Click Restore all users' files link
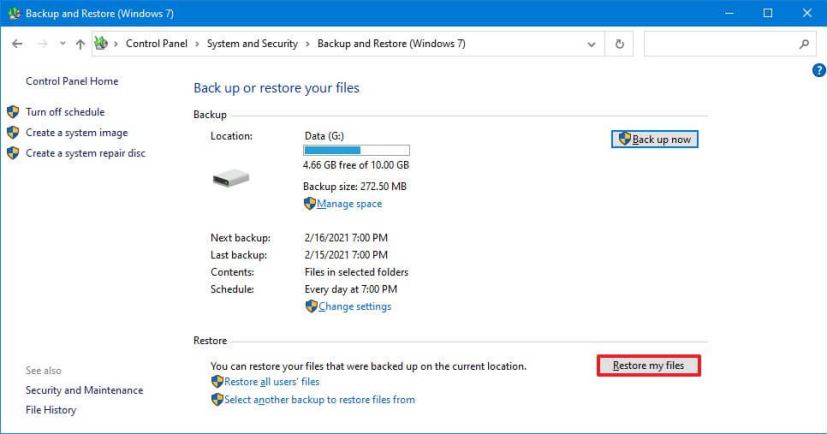The image size is (827, 434). tap(272, 382)
